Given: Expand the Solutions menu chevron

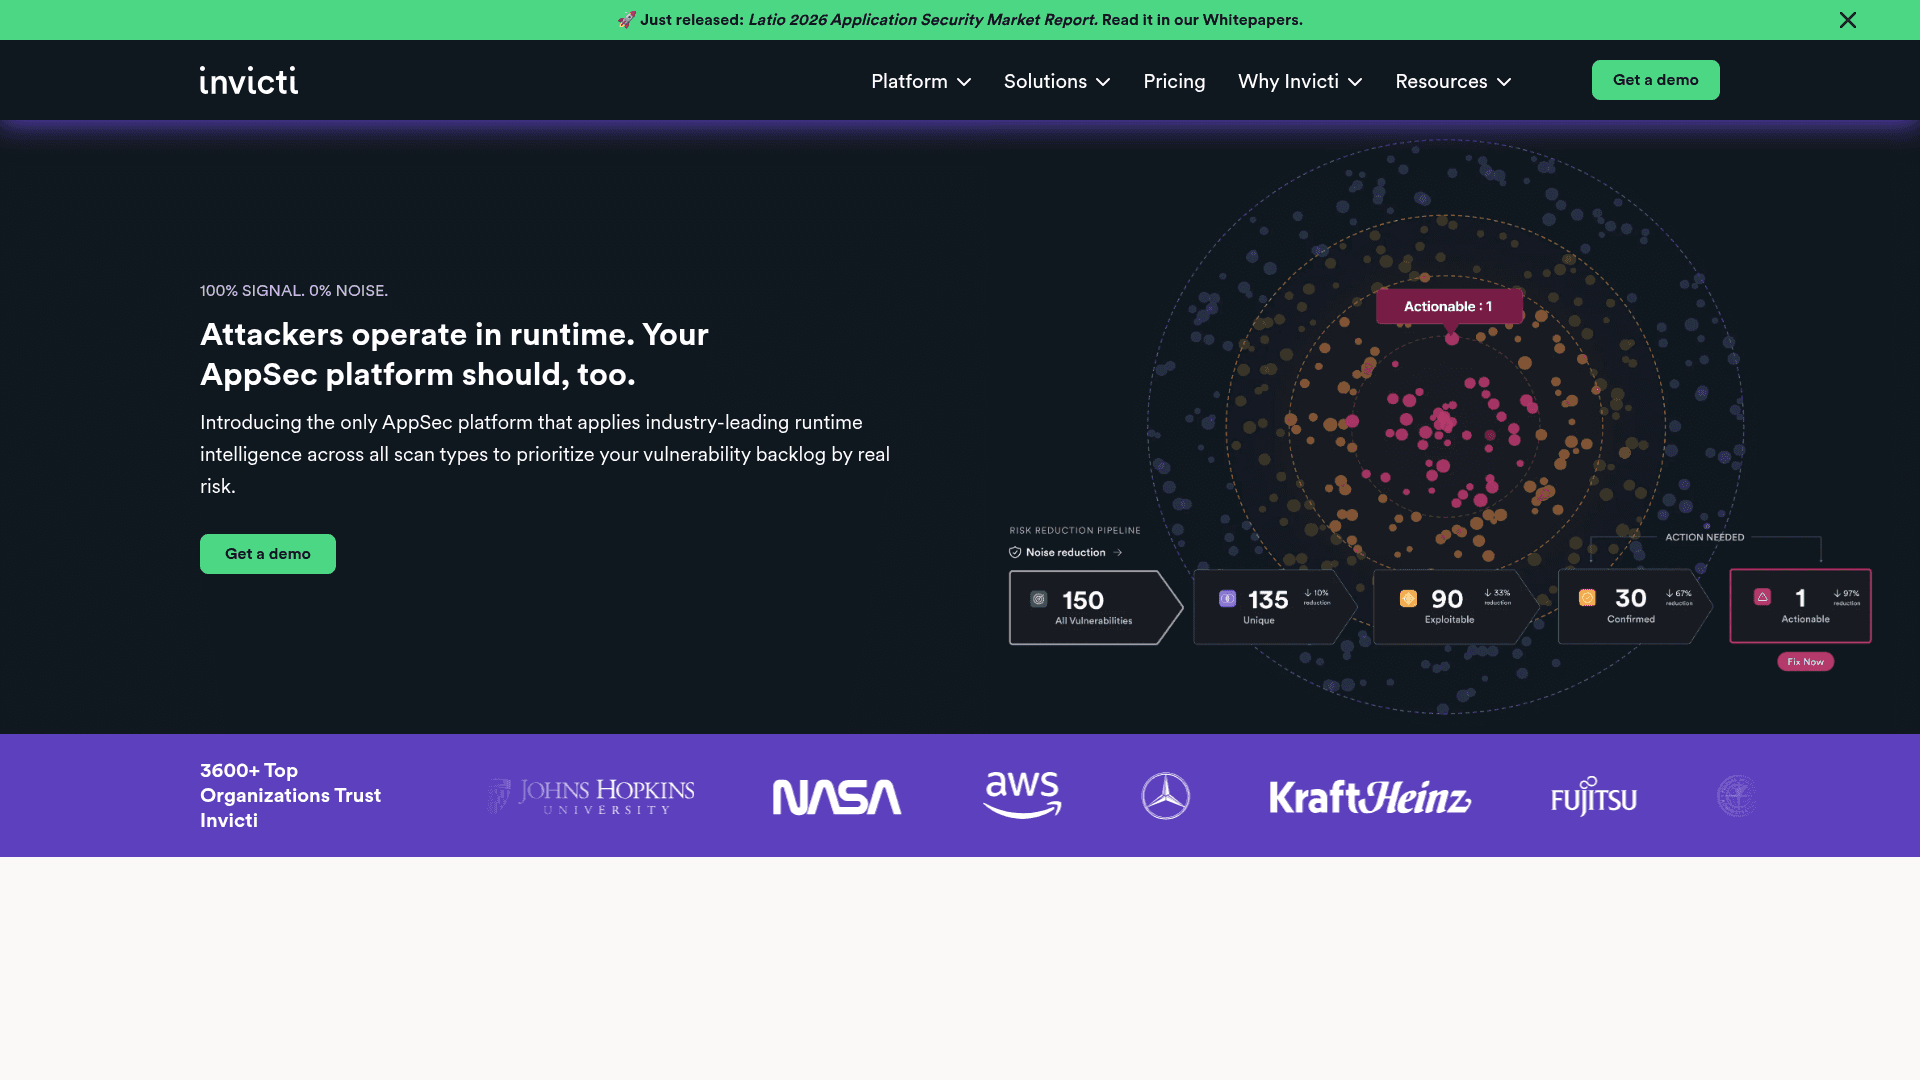Looking at the screenshot, I should tap(1103, 82).
